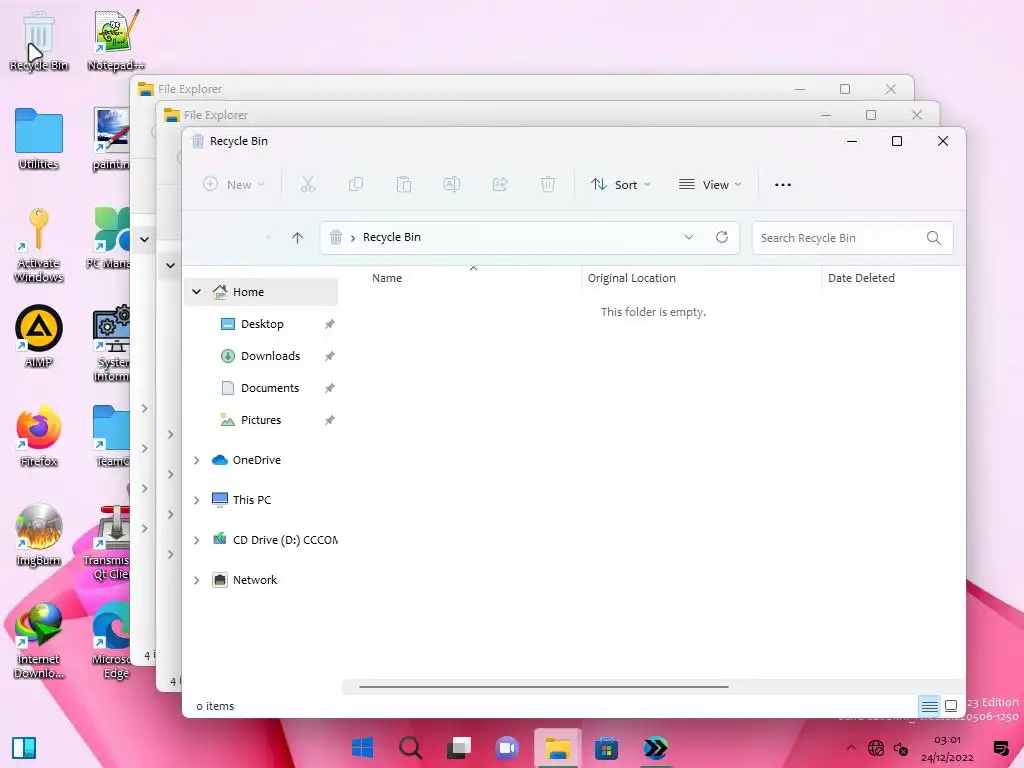Click the Recycle Bin icon in address bar
The height and width of the screenshot is (768, 1024).
336,237
